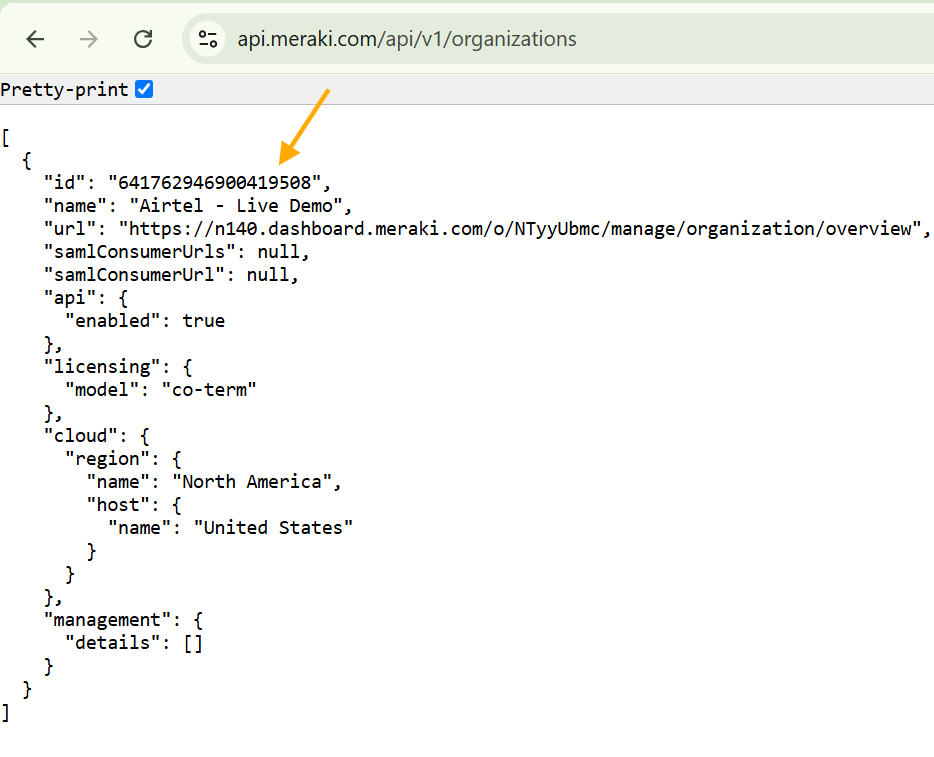Image resolution: width=934 pixels, height=757 pixels.
Task: Click the api.meraki.com address bar URL
Action: (x=407, y=39)
